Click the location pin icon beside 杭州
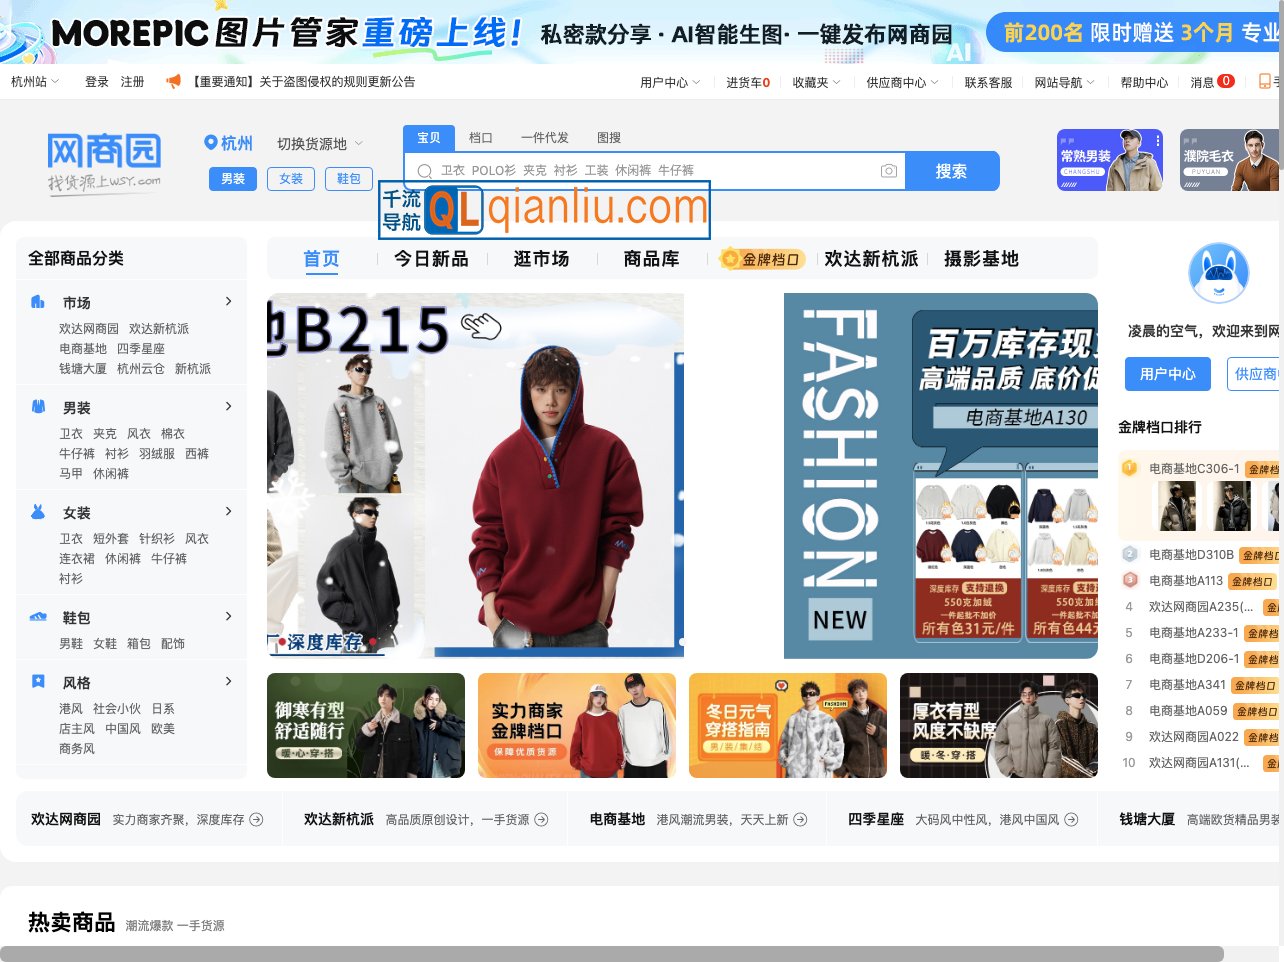The height and width of the screenshot is (962, 1284). (x=211, y=143)
